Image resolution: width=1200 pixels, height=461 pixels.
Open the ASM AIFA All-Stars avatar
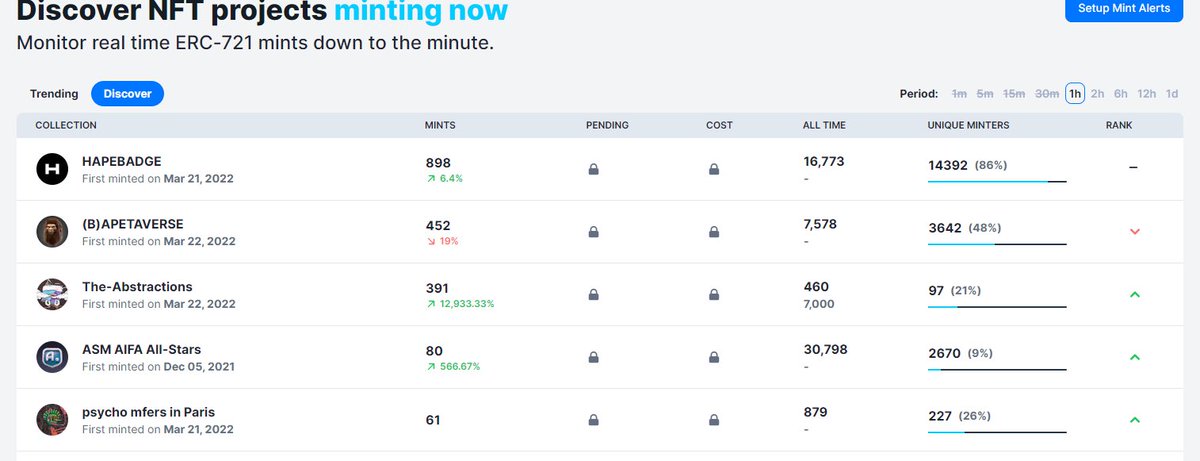pyautogui.click(x=52, y=357)
